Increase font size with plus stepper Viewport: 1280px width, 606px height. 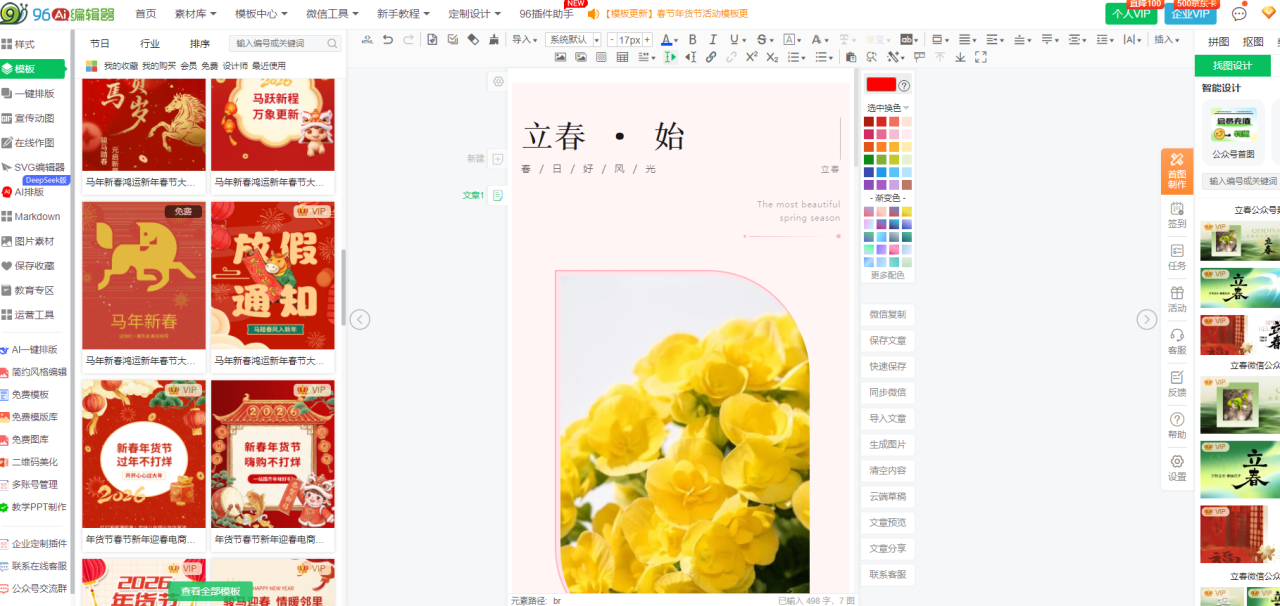coord(647,40)
